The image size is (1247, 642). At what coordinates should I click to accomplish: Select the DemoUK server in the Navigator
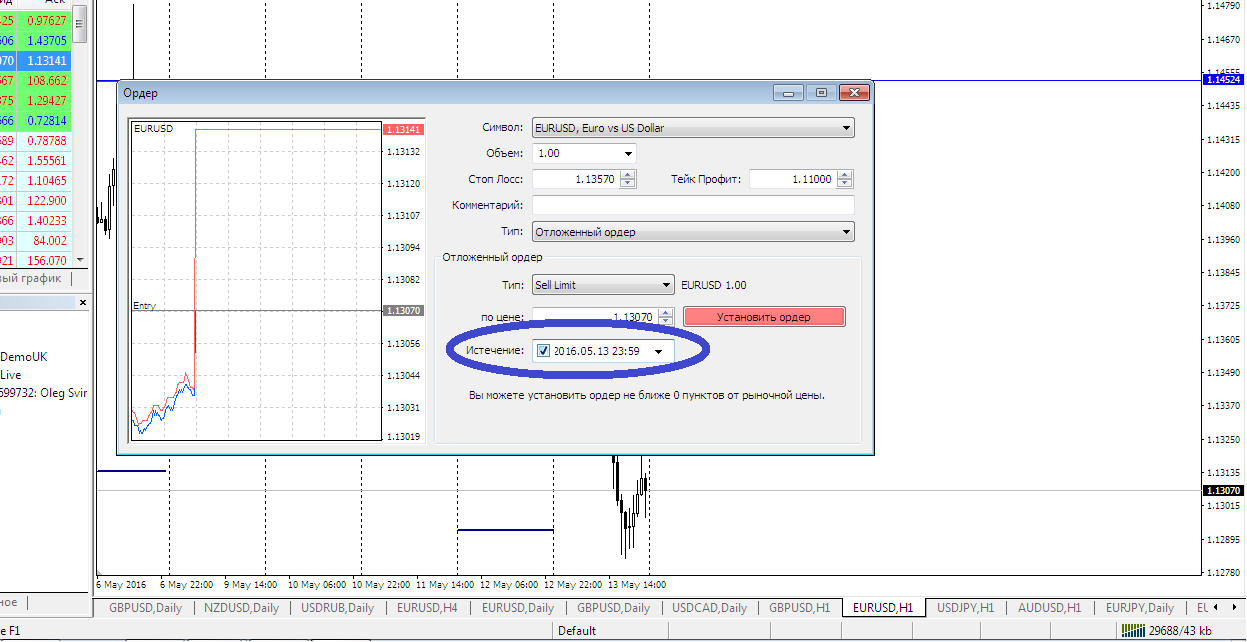tap(24, 357)
